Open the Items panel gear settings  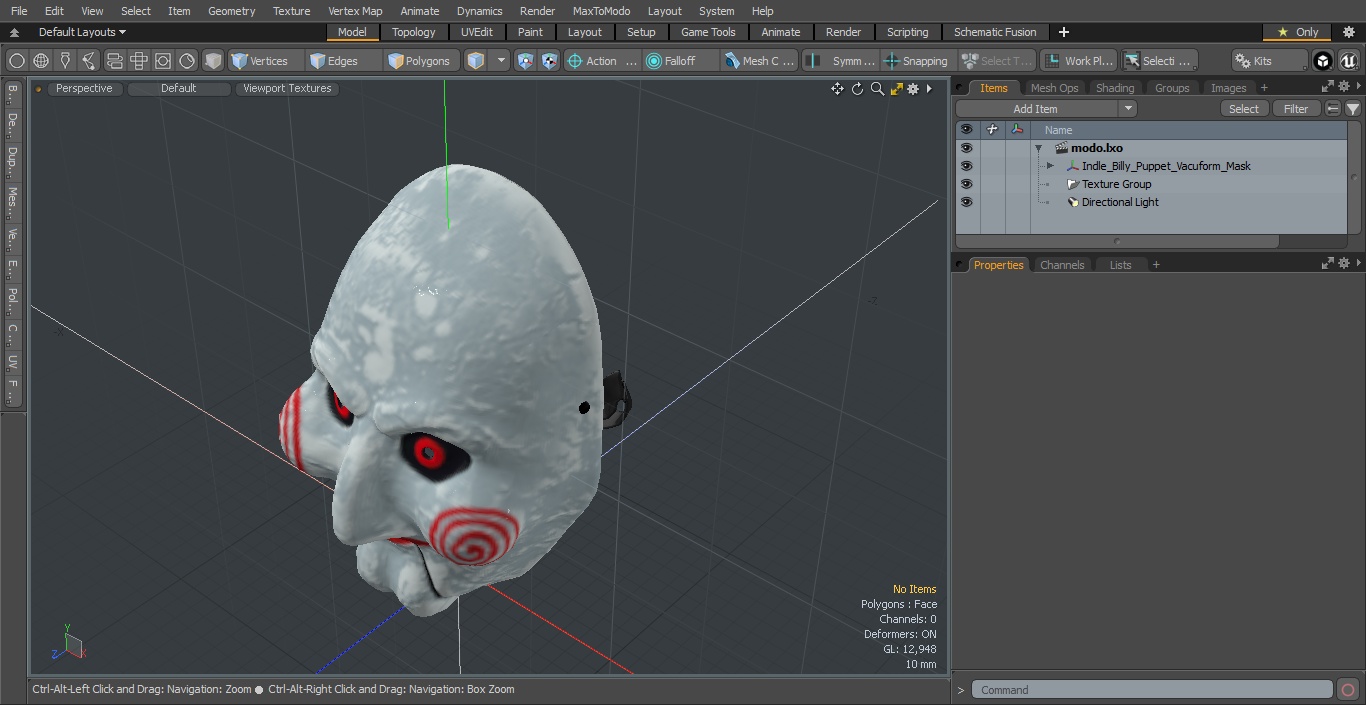pos(1344,87)
